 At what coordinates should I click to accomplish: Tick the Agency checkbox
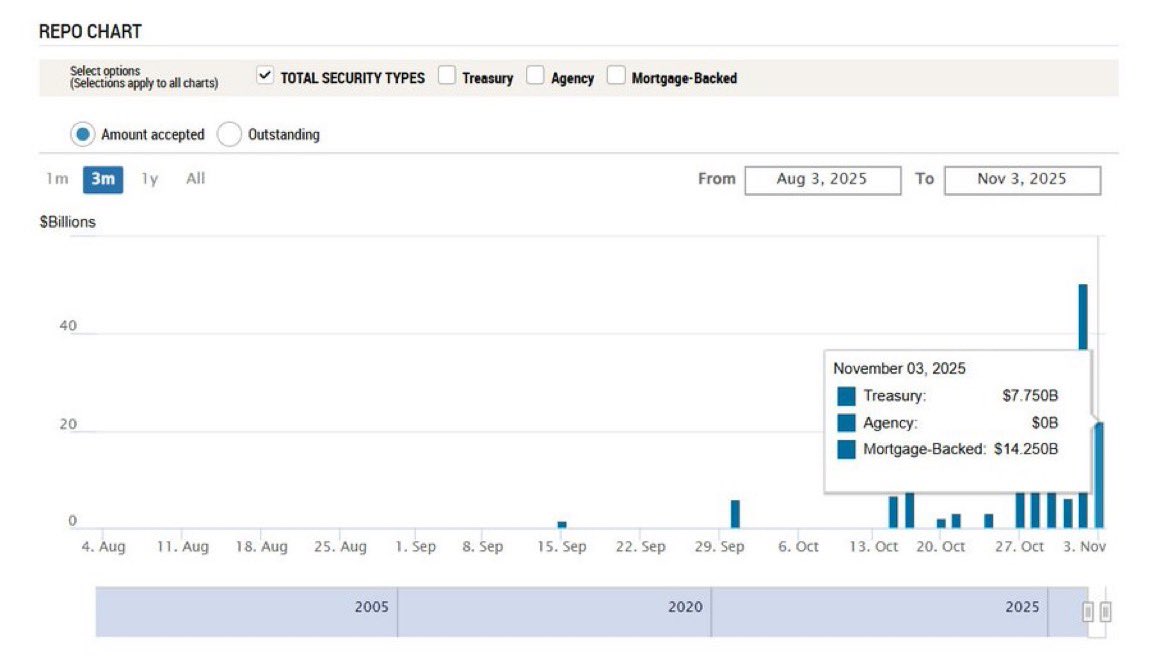[x=536, y=76]
